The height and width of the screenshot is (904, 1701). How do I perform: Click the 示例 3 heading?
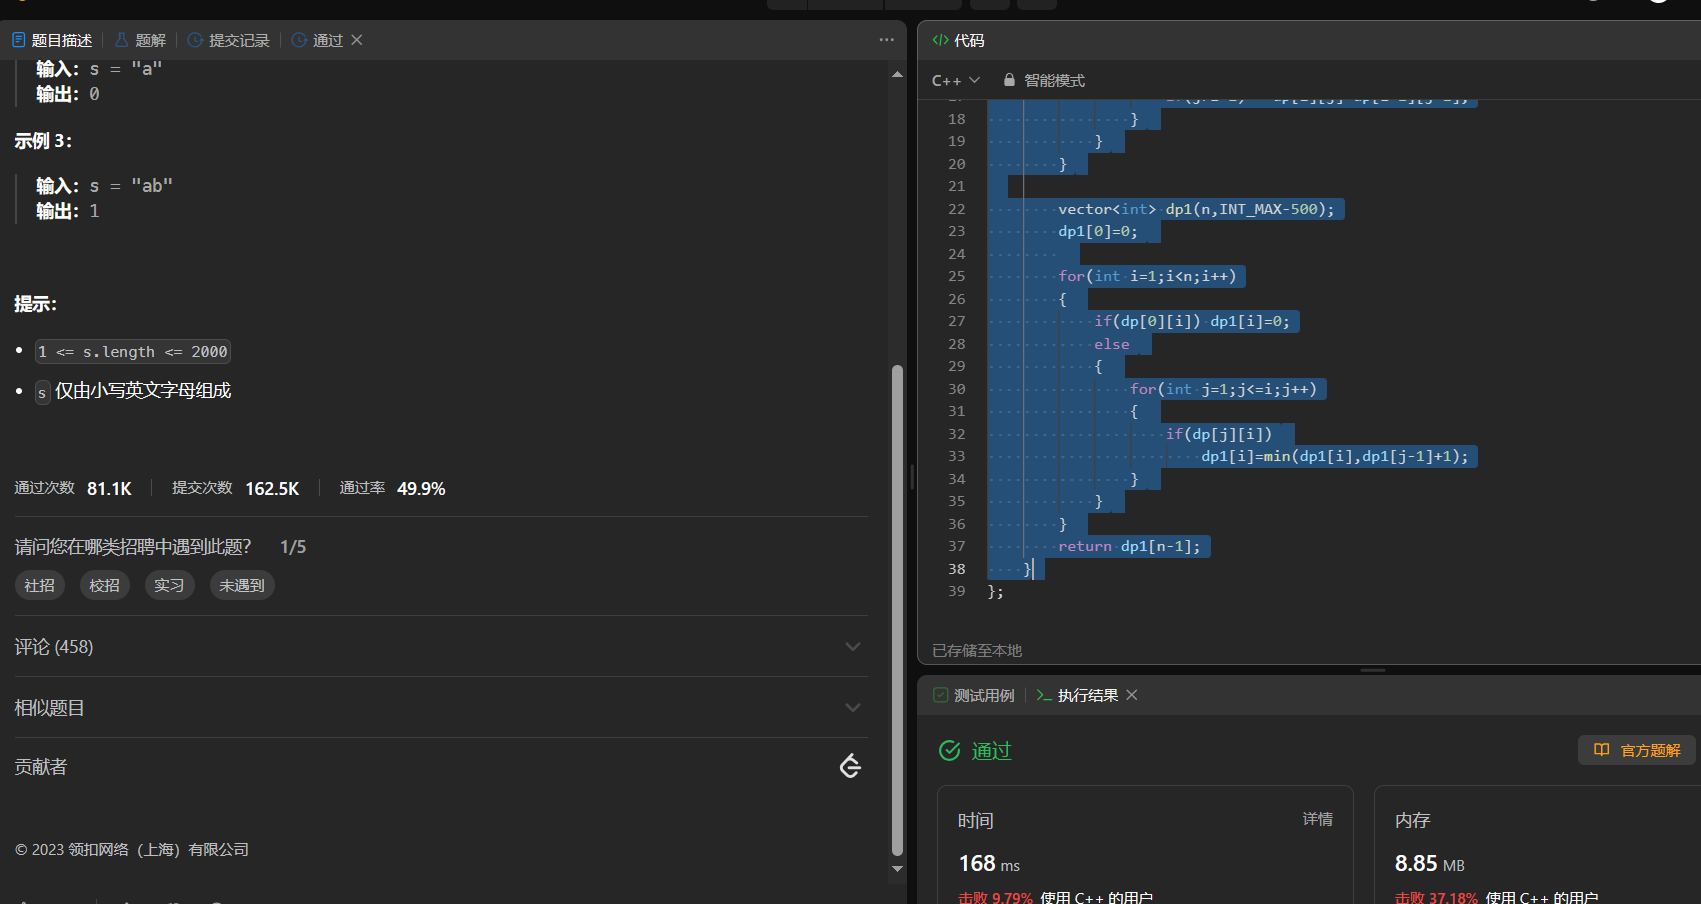[43, 141]
